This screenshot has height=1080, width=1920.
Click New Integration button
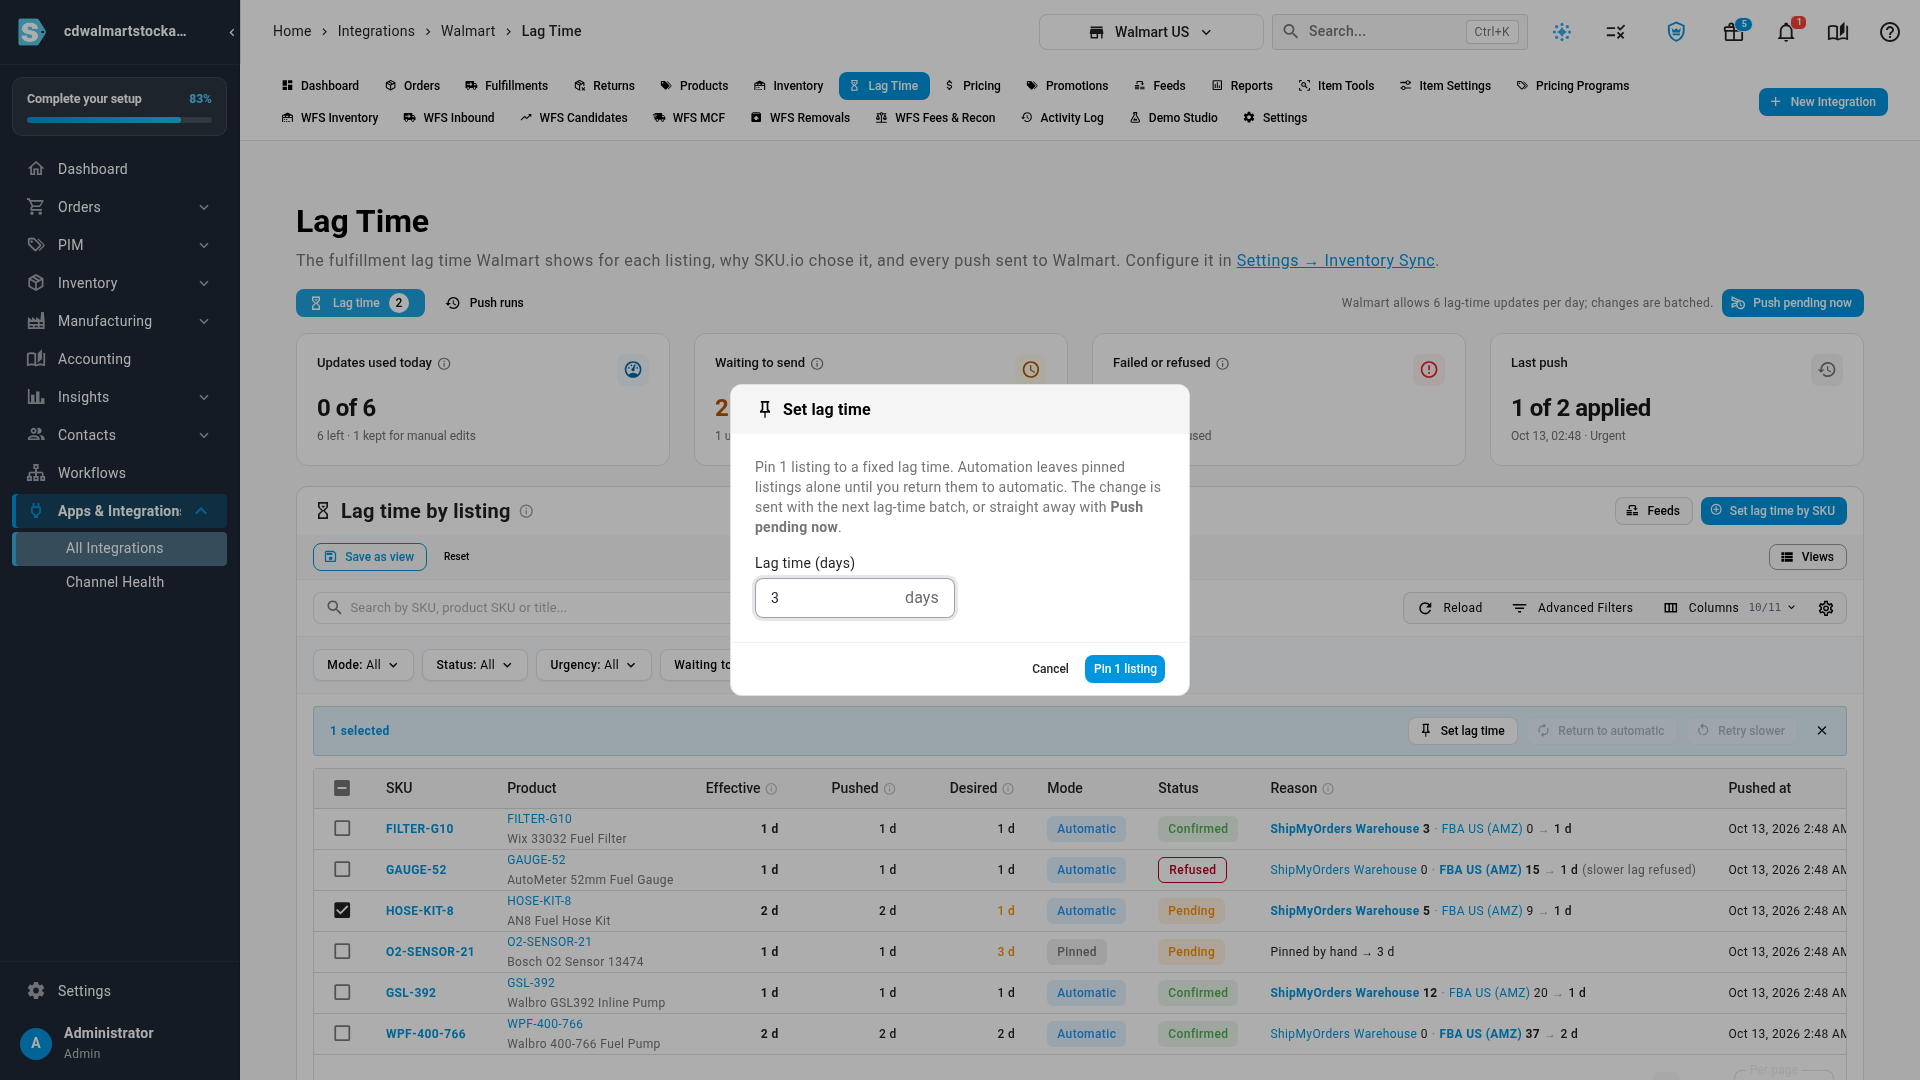click(1823, 102)
